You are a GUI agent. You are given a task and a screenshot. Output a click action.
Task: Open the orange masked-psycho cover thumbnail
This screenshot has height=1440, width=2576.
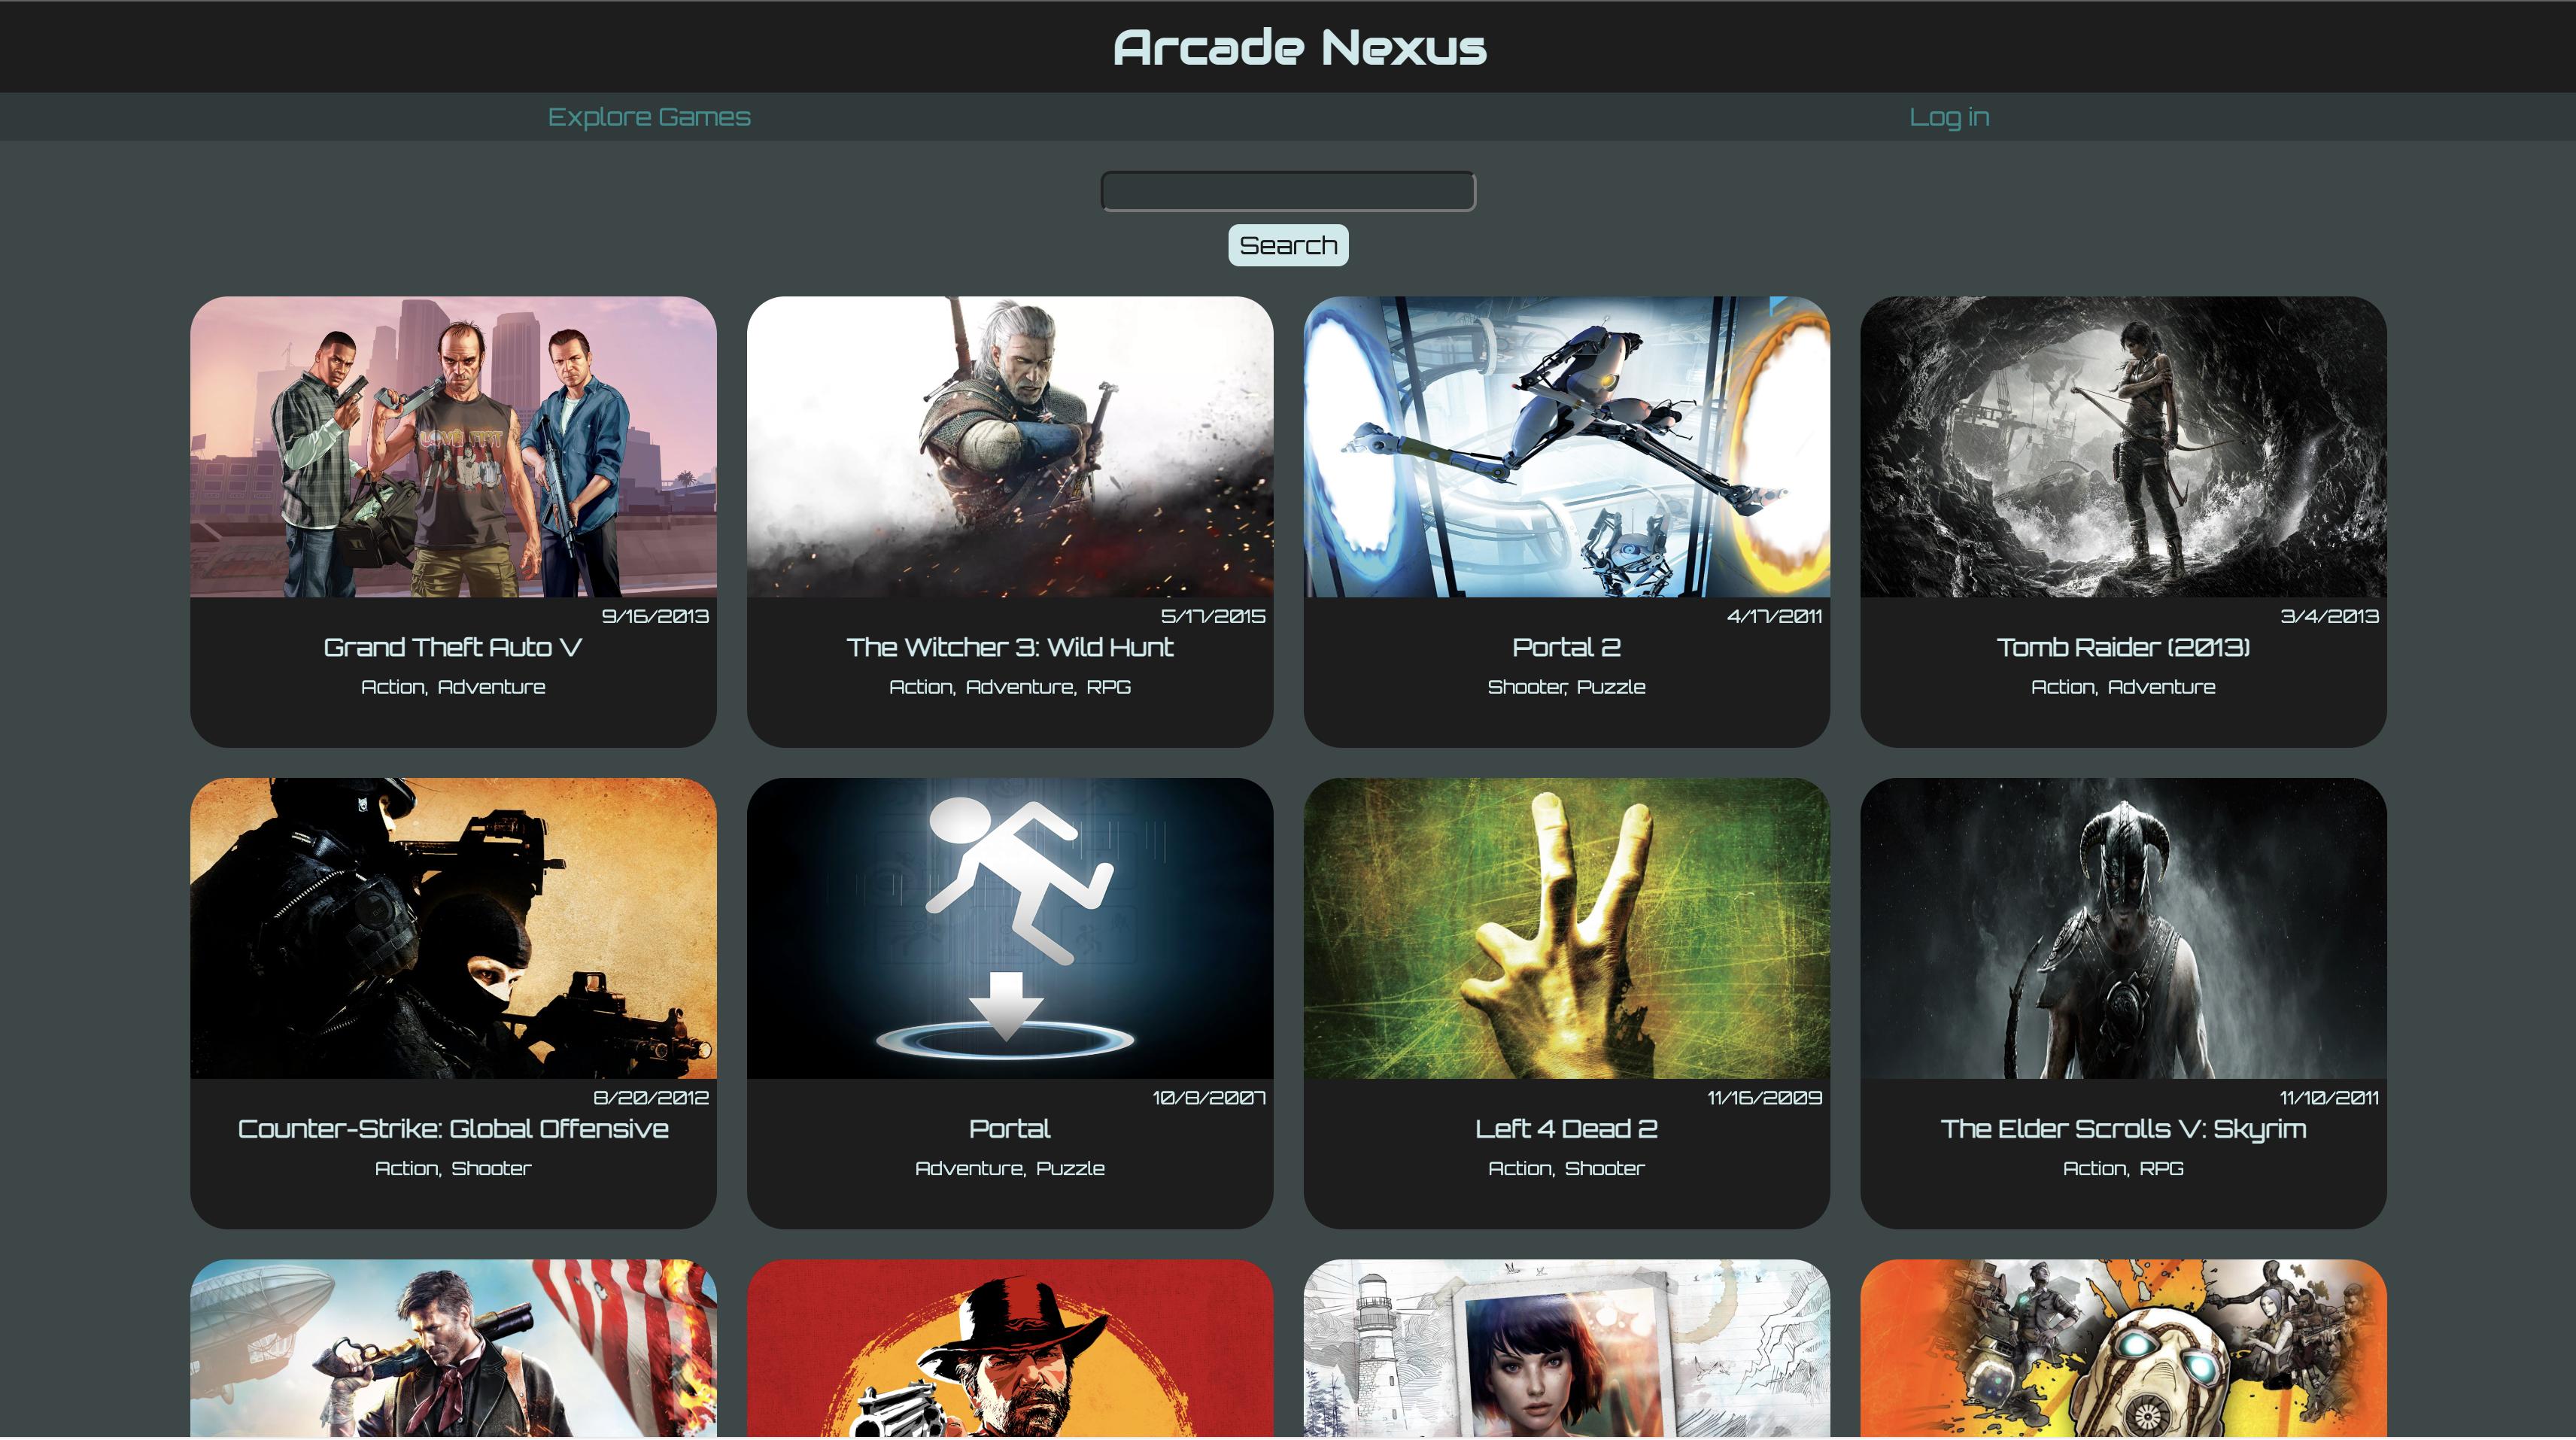coord(2123,1348)
